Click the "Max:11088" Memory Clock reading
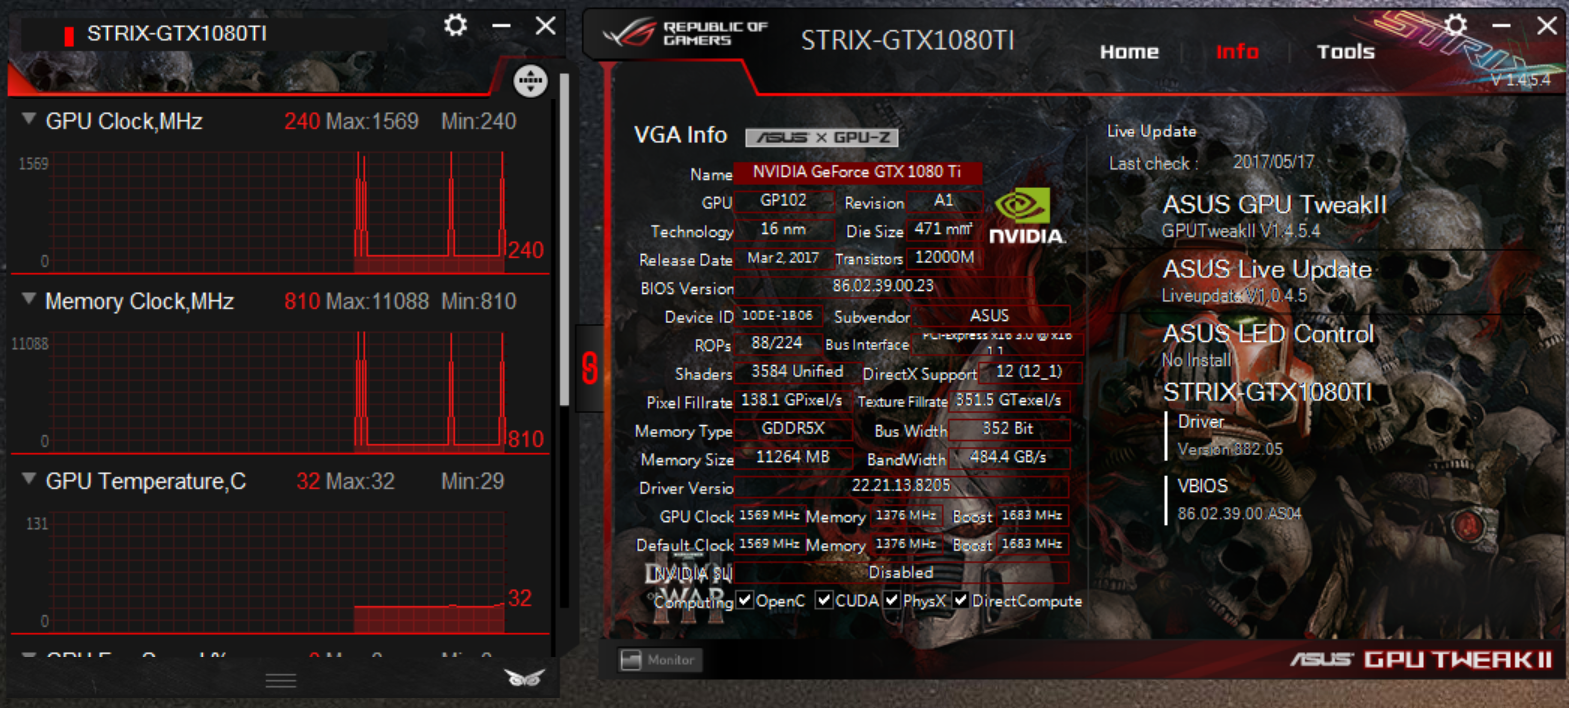Screen dimensions: 1569x708 tap(378, 301)
